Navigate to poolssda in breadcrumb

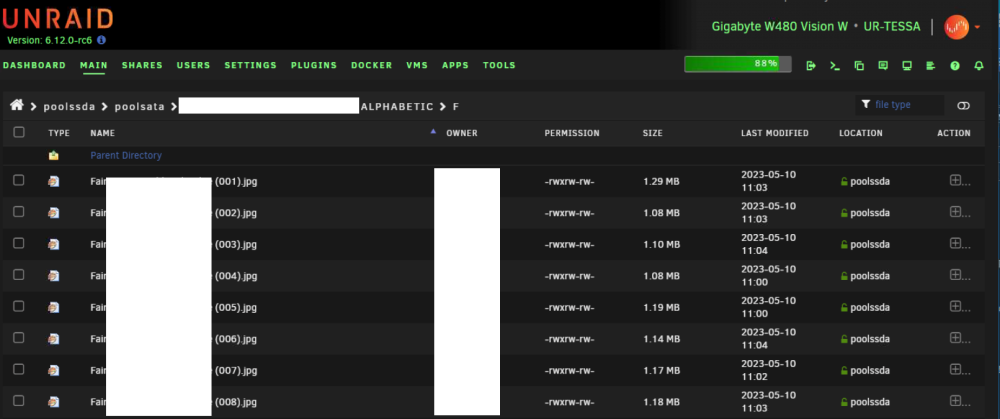[x=70, y=107]
